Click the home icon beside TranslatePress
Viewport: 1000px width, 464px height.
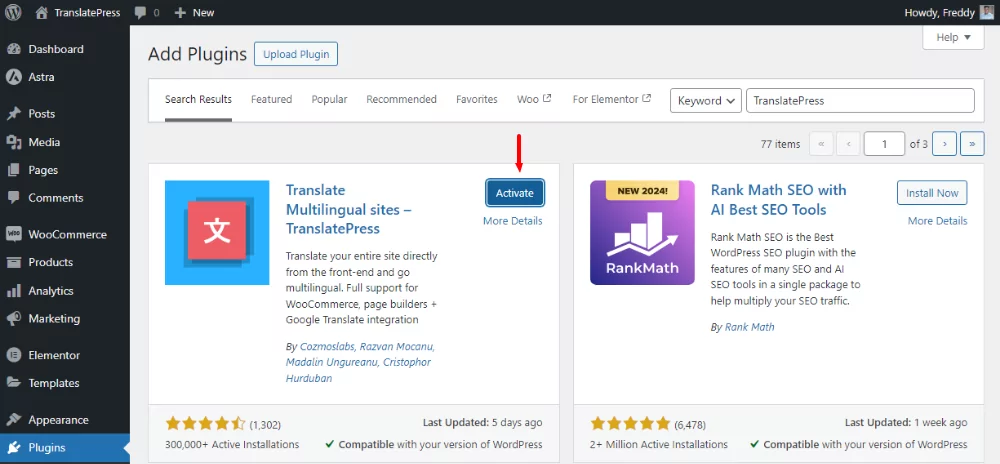click(x=41, y=12)
